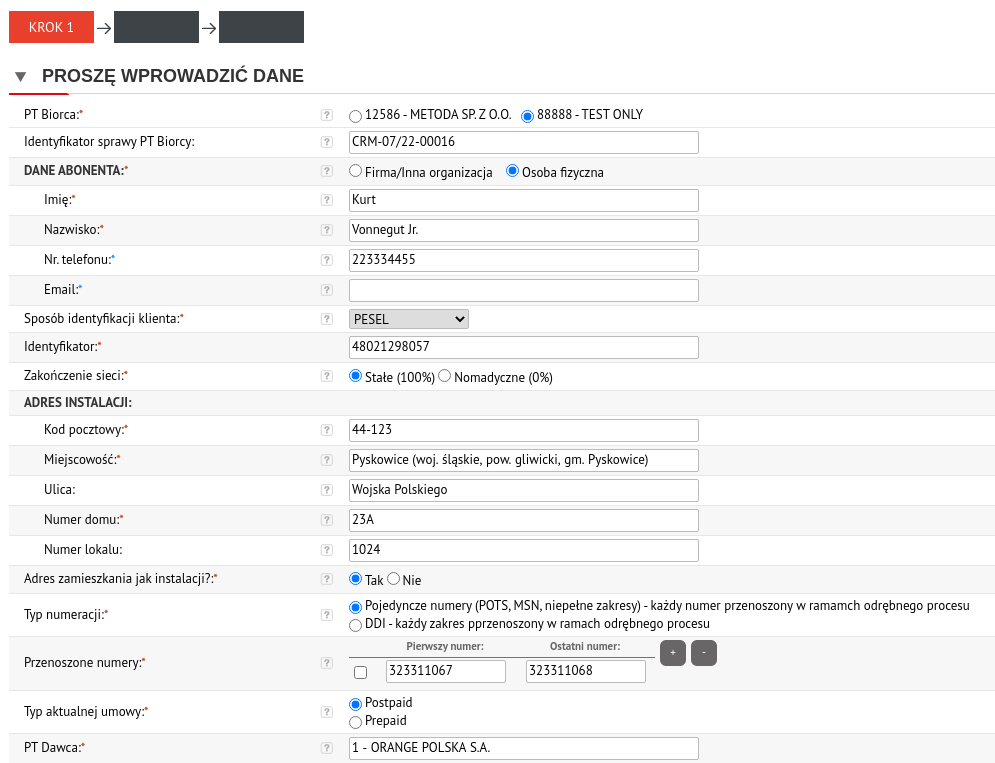The image size is (995, 763).
Task: Select Nomadyczne (0%) network termination
Action: pyautogui.click(x=444, y=376)
